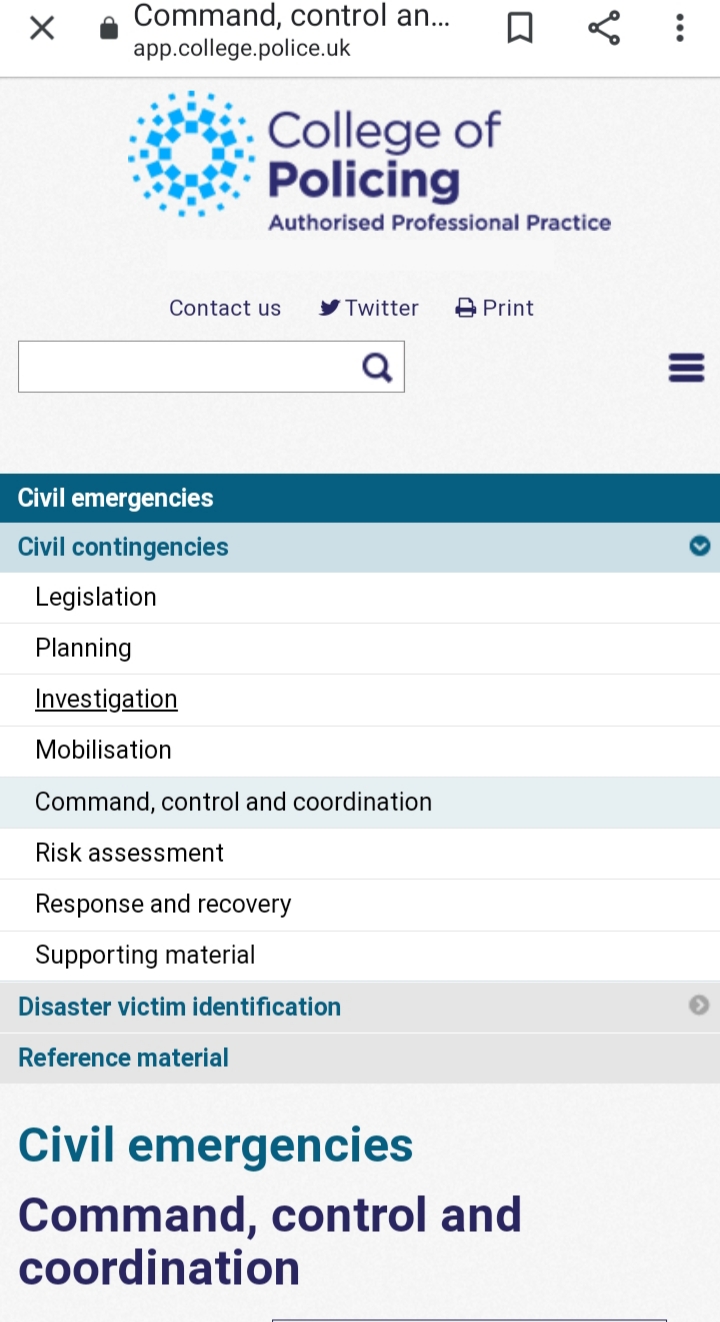
Task: Click the College of Policing logo
Action: click(369, 160)
